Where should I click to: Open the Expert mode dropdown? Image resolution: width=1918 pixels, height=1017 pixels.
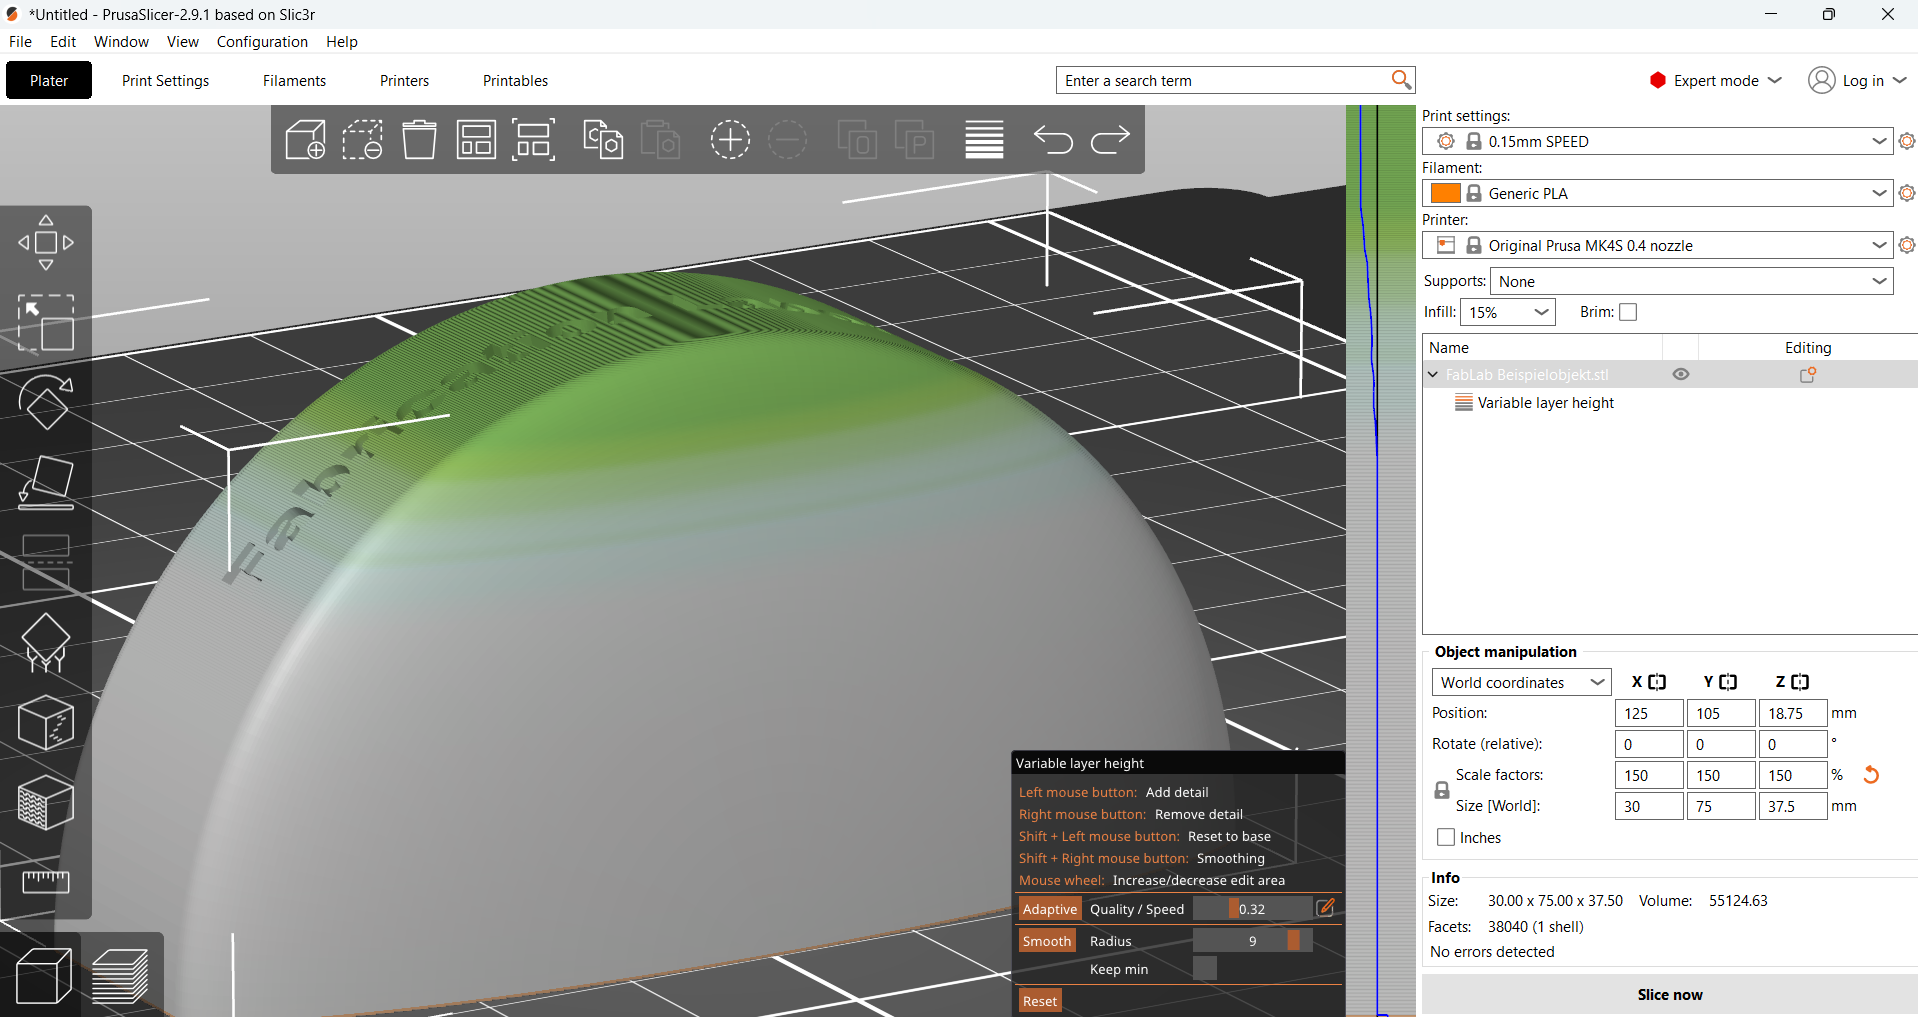tap(1716, 81)
